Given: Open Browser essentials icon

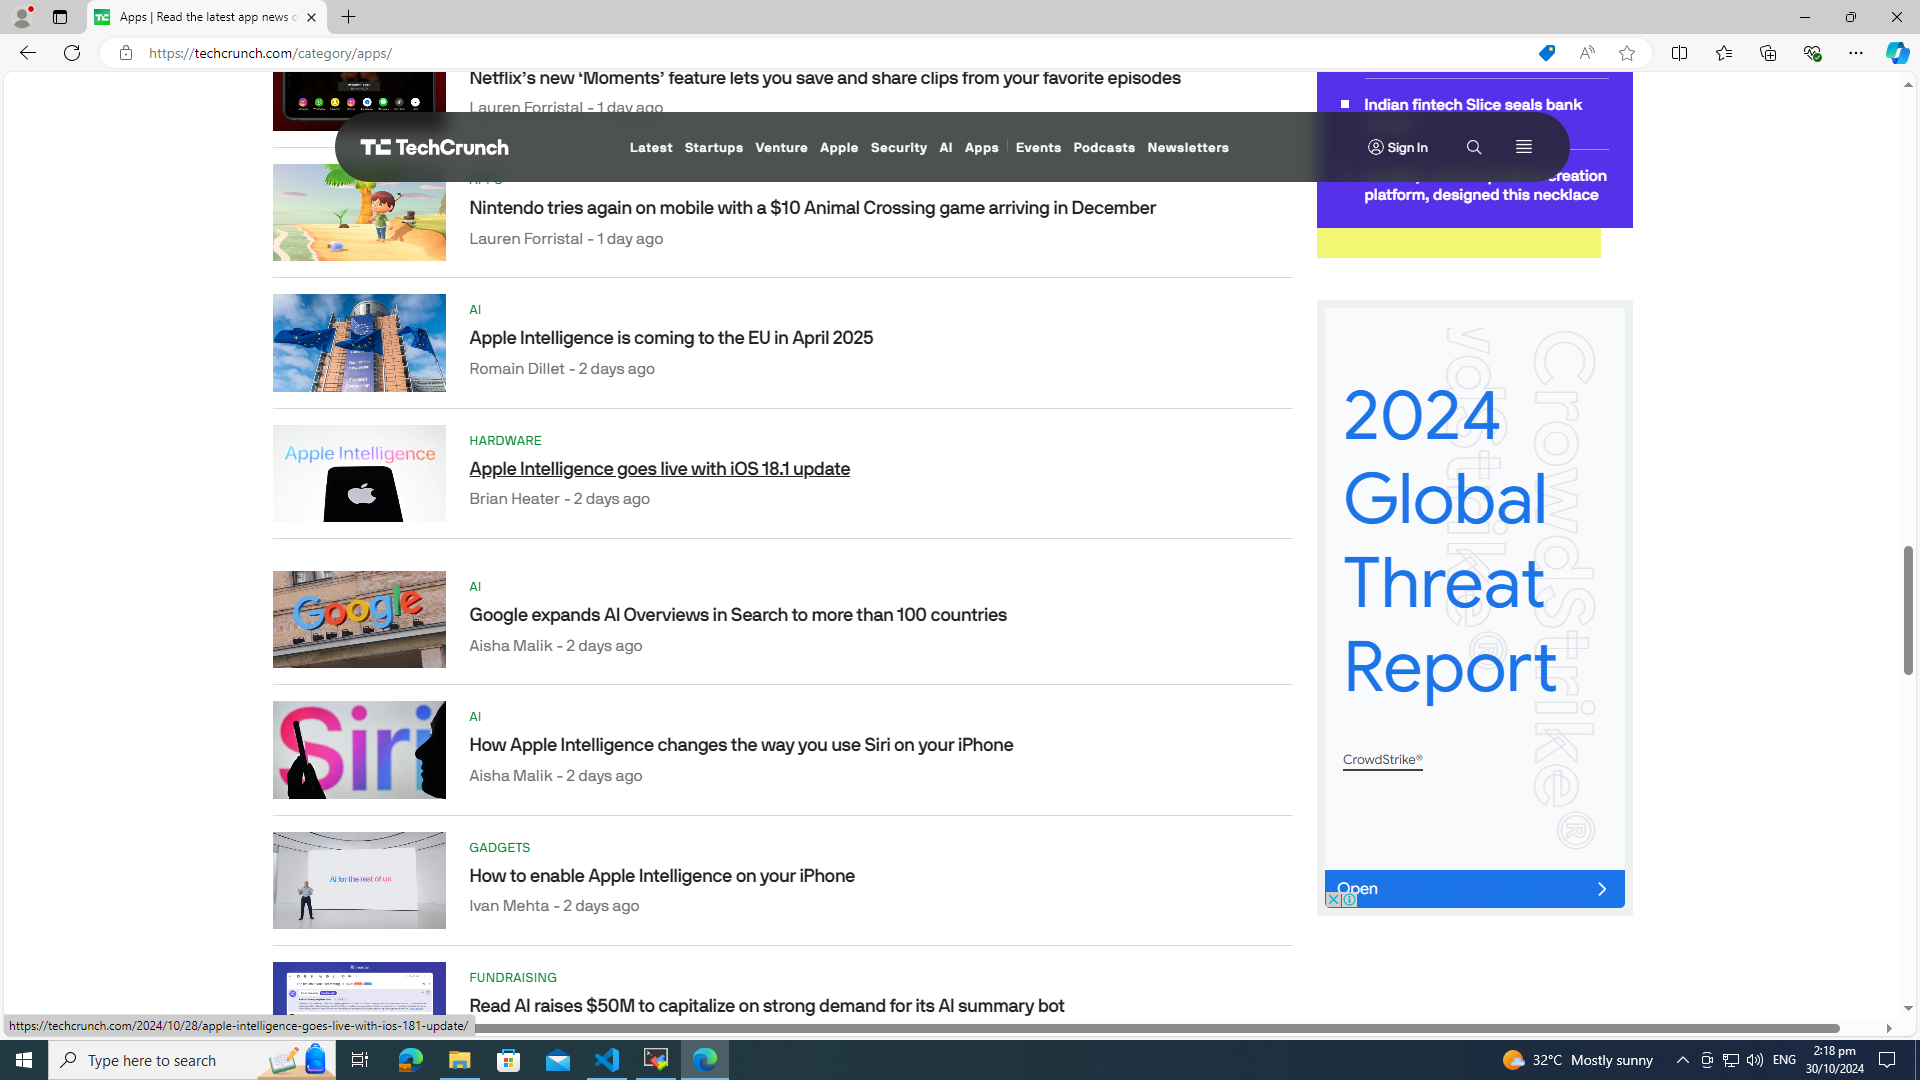Looking at the screenshot, I should point(1811,53).
